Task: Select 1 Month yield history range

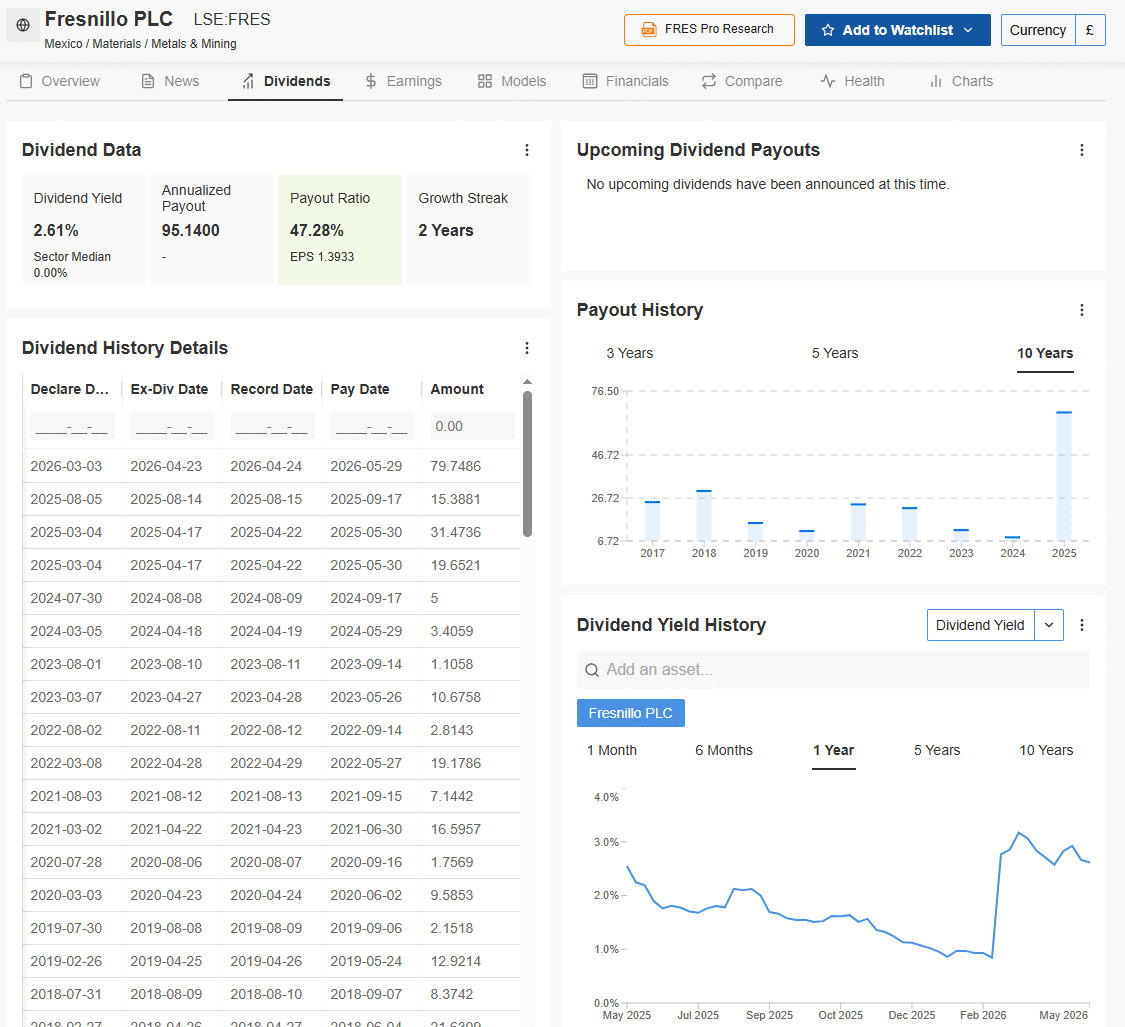Action: pyautogui.click(x=612, y=750)
